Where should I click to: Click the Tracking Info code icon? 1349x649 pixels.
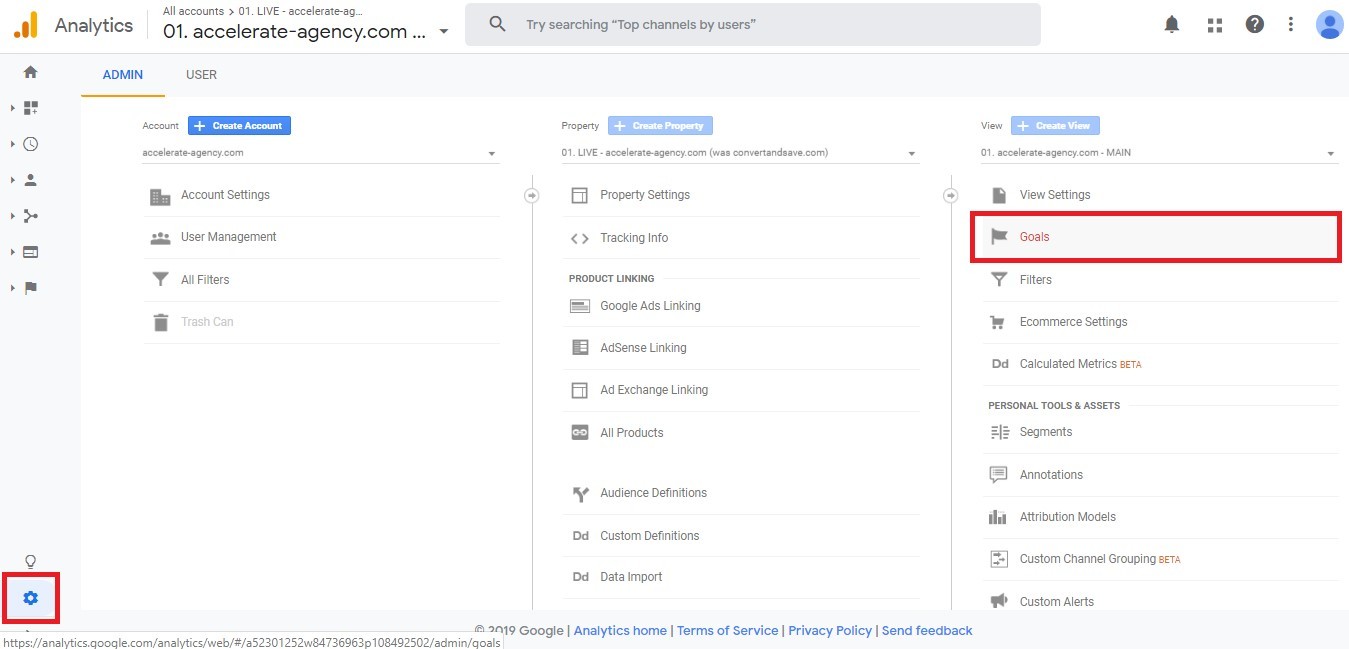[x=579, y=238]
